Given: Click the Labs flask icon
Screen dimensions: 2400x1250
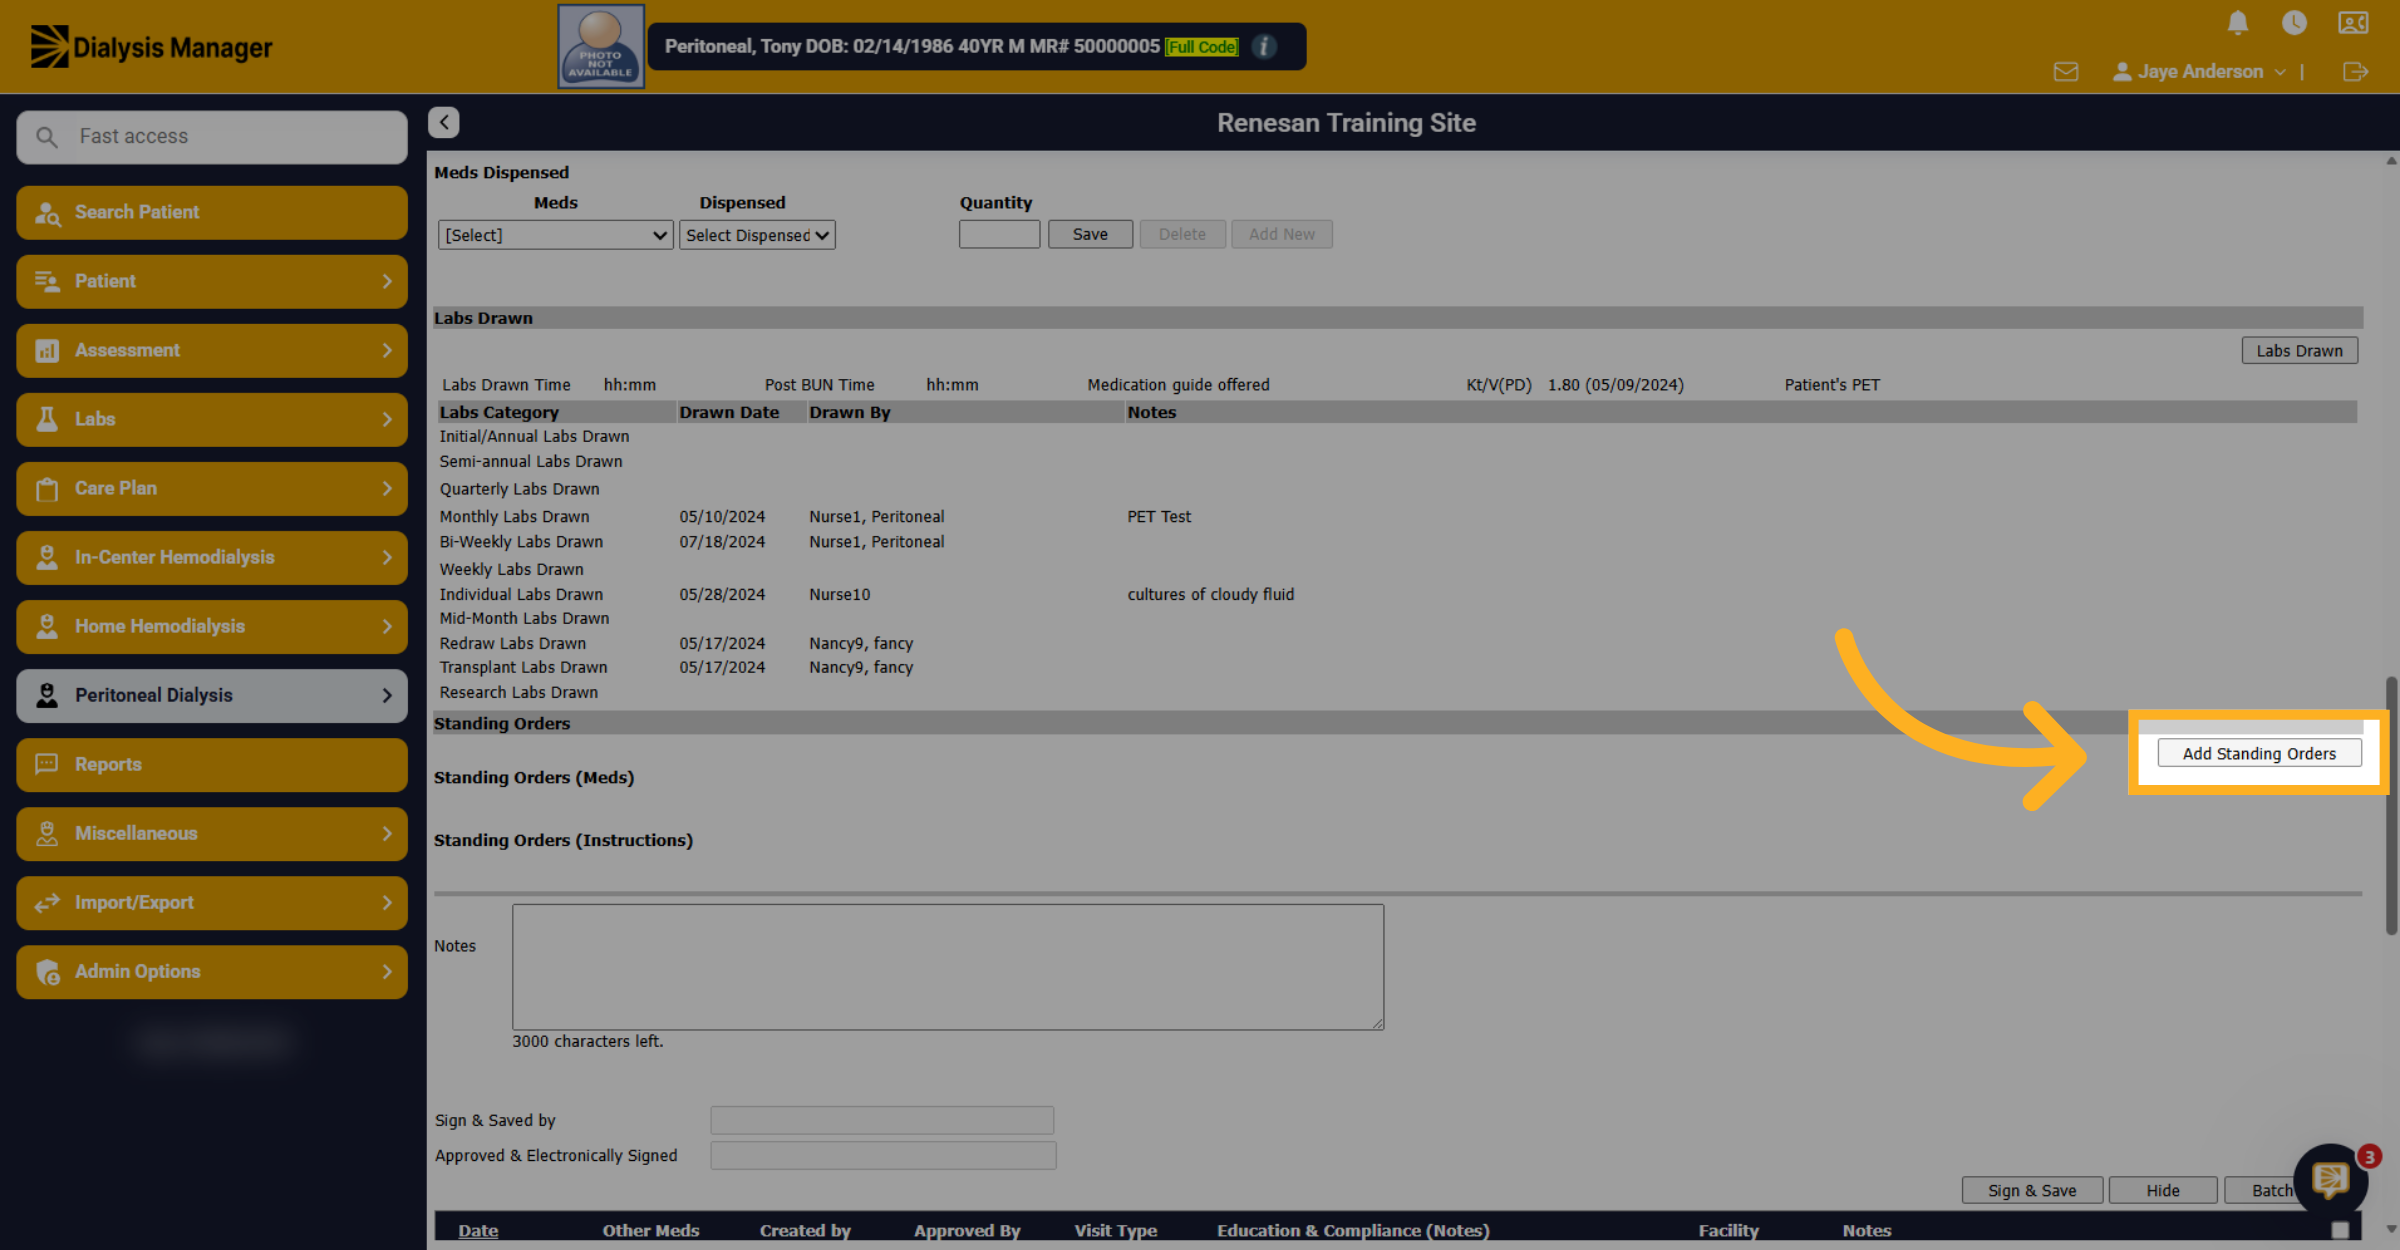Looking at the screenshot, I should pos(47,419).
